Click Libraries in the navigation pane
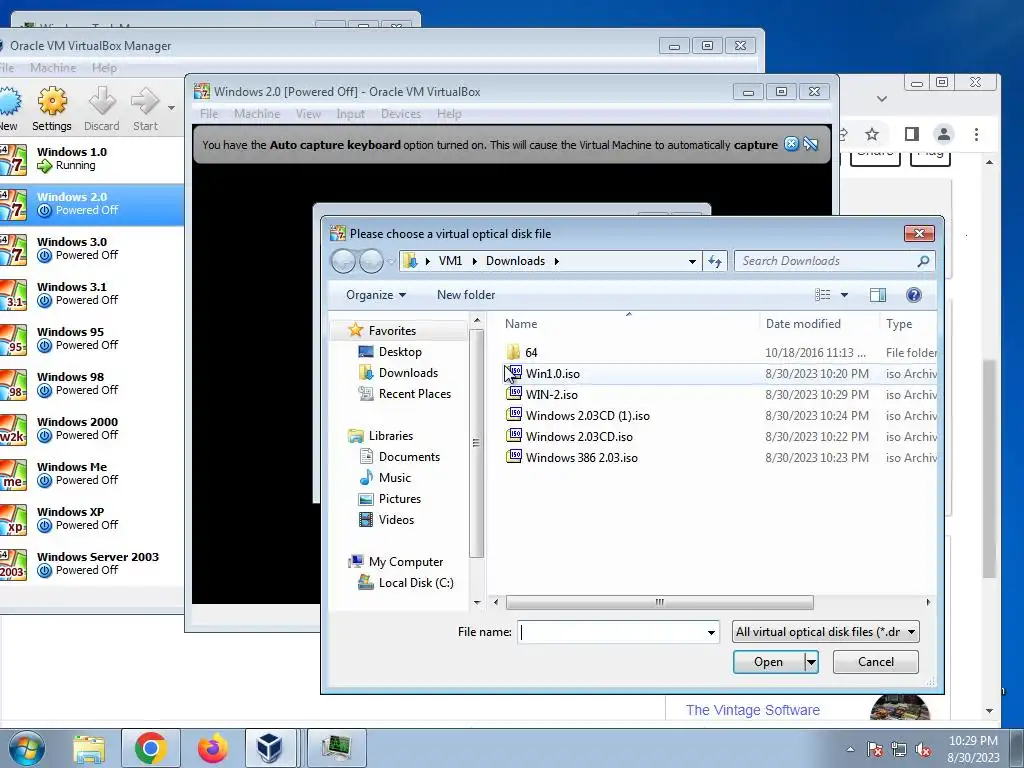The height and width of the screenshot is (768, 1024). coord(391,436)
